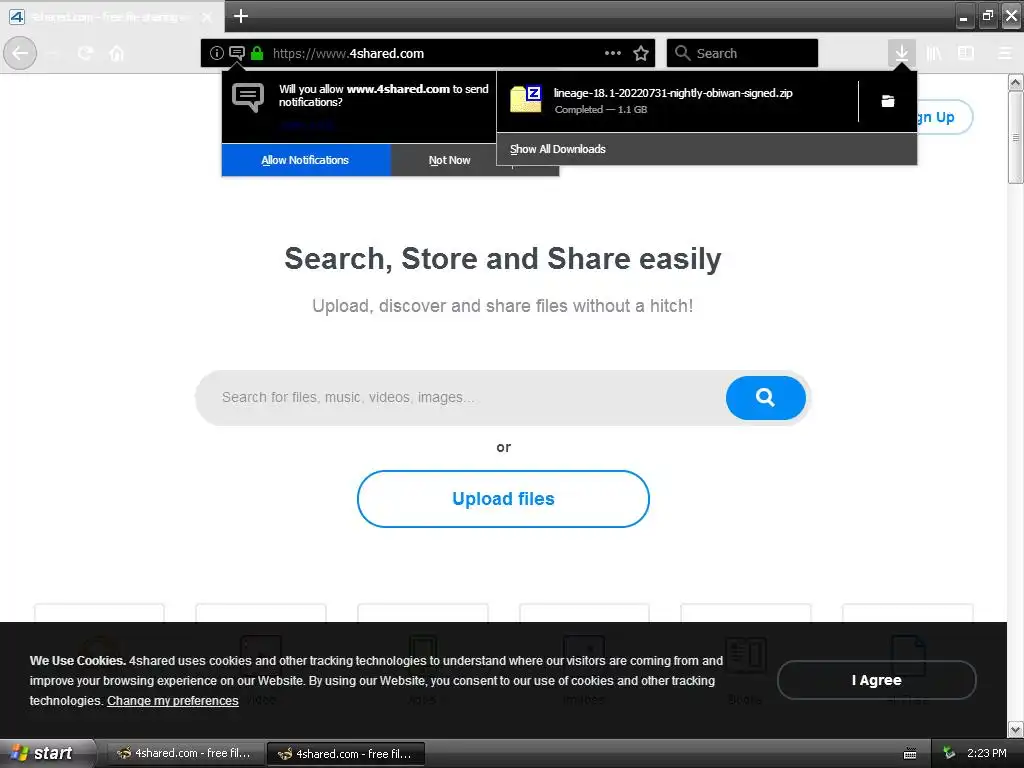Click the browser Search box
Viewport: 1024px width, 768px height.
tap(743, 53)
